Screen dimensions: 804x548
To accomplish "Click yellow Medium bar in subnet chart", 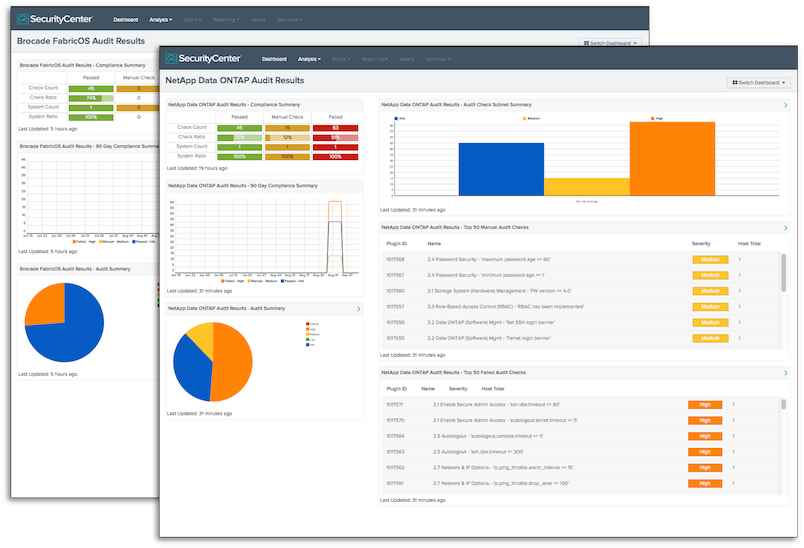I will (587, 187).
